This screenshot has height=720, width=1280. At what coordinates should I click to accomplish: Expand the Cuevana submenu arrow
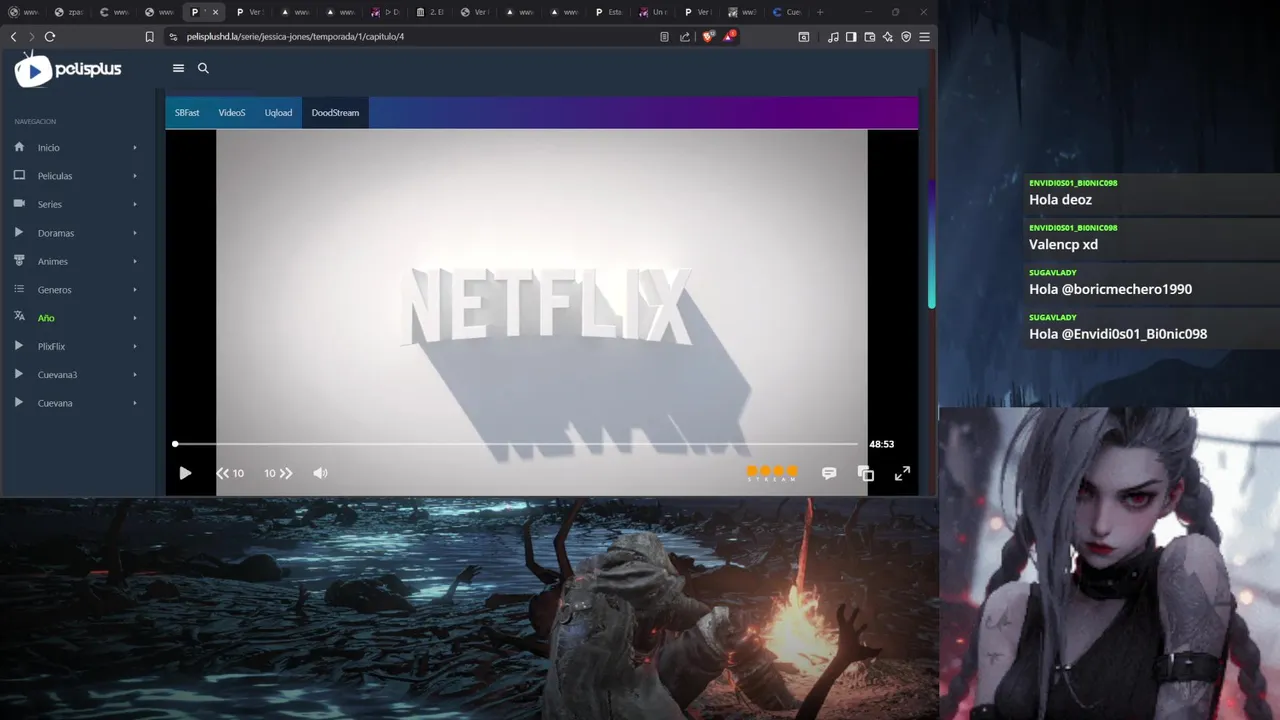coord(135,403)
